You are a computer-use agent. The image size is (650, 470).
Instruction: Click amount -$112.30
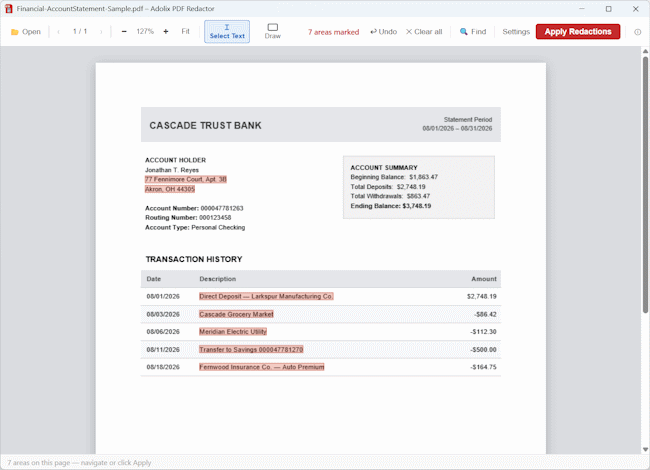[483, 332]
